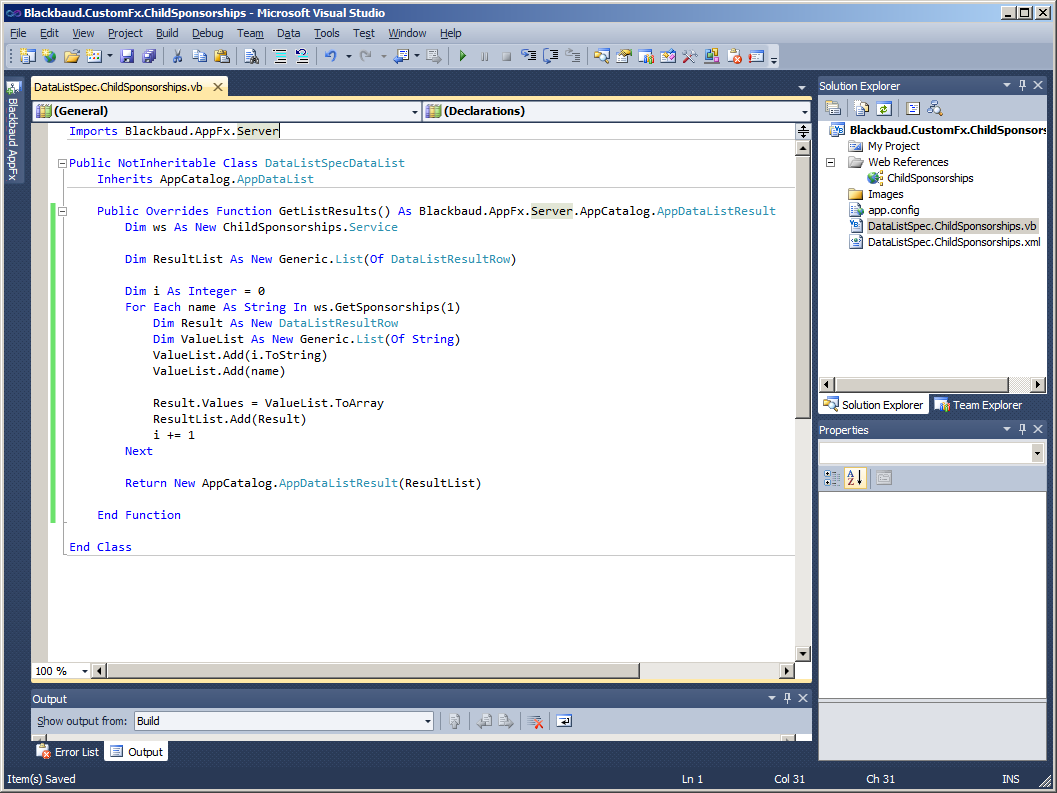Open the Build menu
Screen dimensions: 1057x793
(167, 33)
